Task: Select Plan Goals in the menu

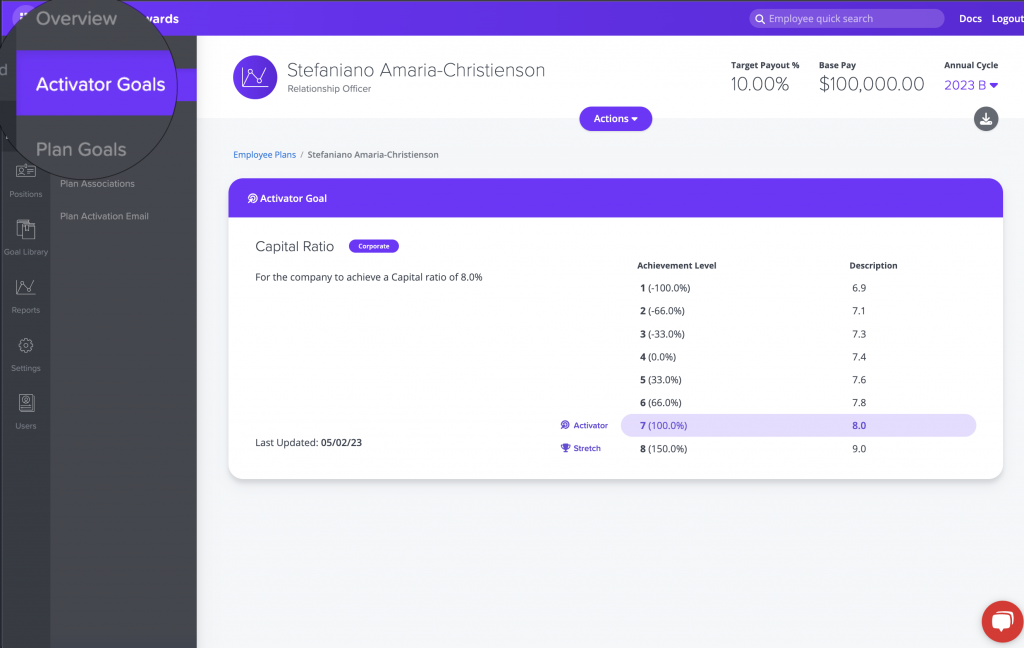Action: click(x=81, y=150)
